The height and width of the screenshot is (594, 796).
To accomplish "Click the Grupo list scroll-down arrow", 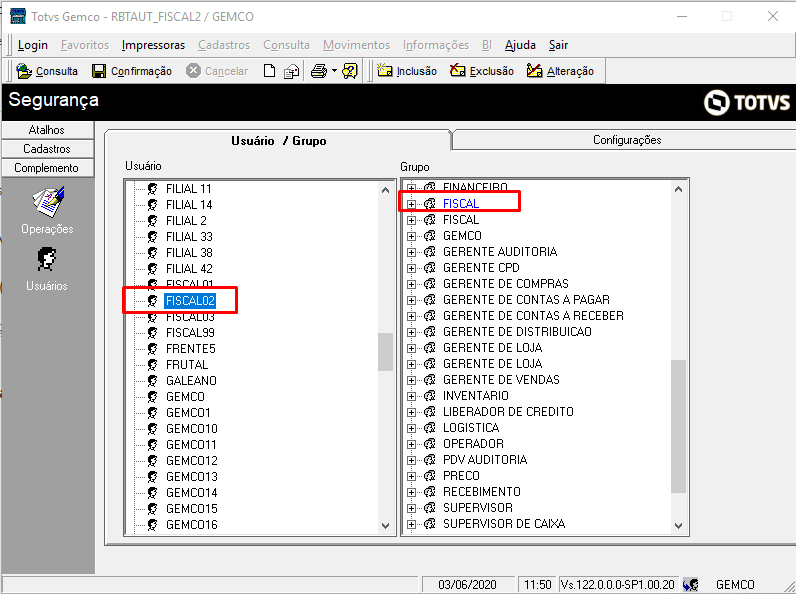I will click(x=679, y=525).
